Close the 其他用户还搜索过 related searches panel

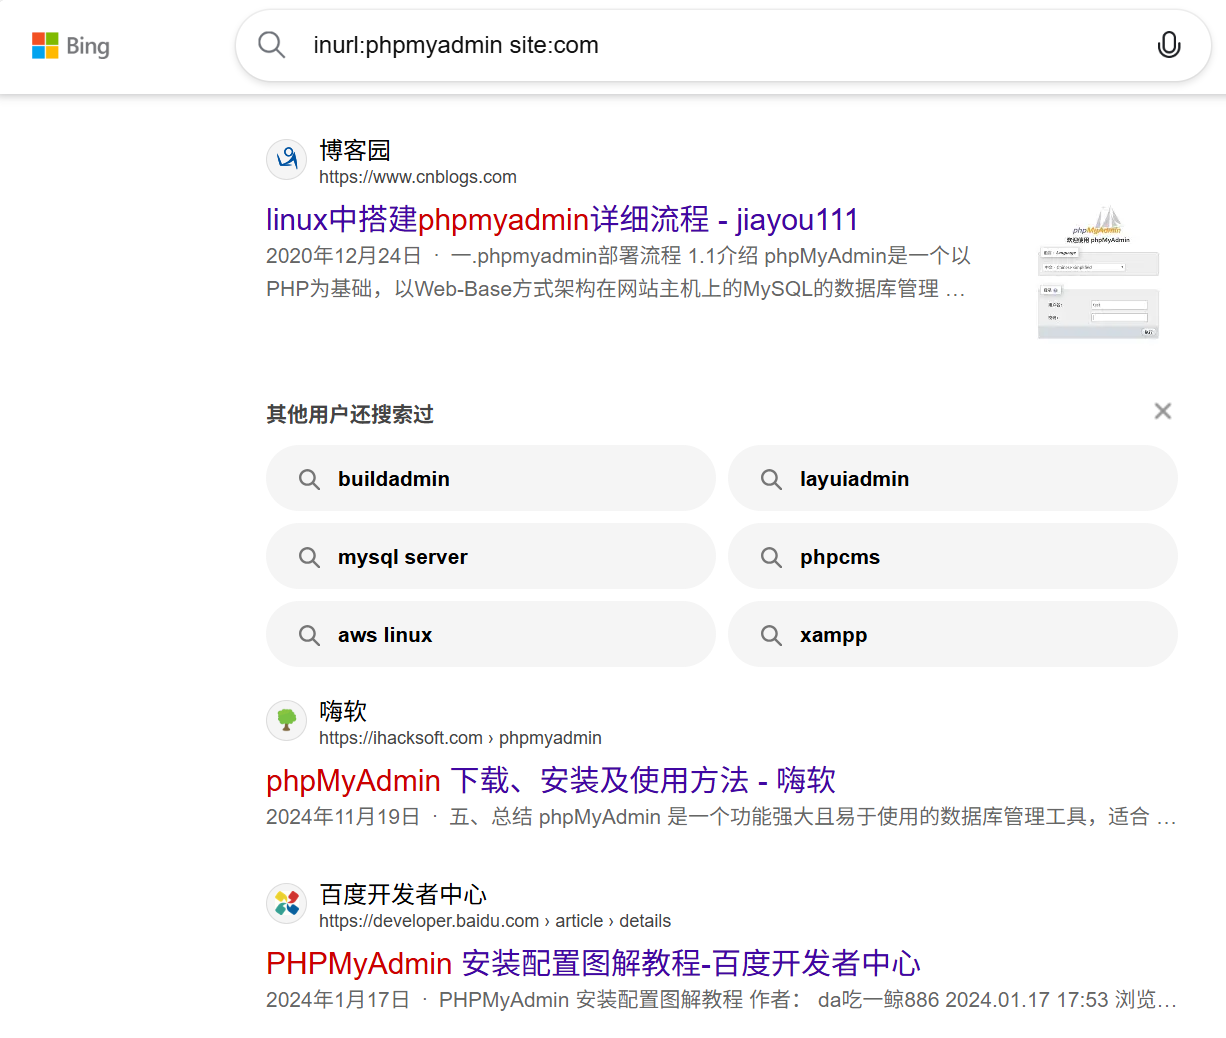(1162, 411)
